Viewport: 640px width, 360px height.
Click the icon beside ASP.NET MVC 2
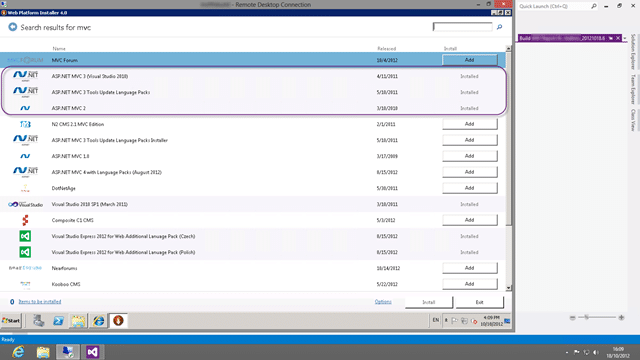tap(25, 108)
